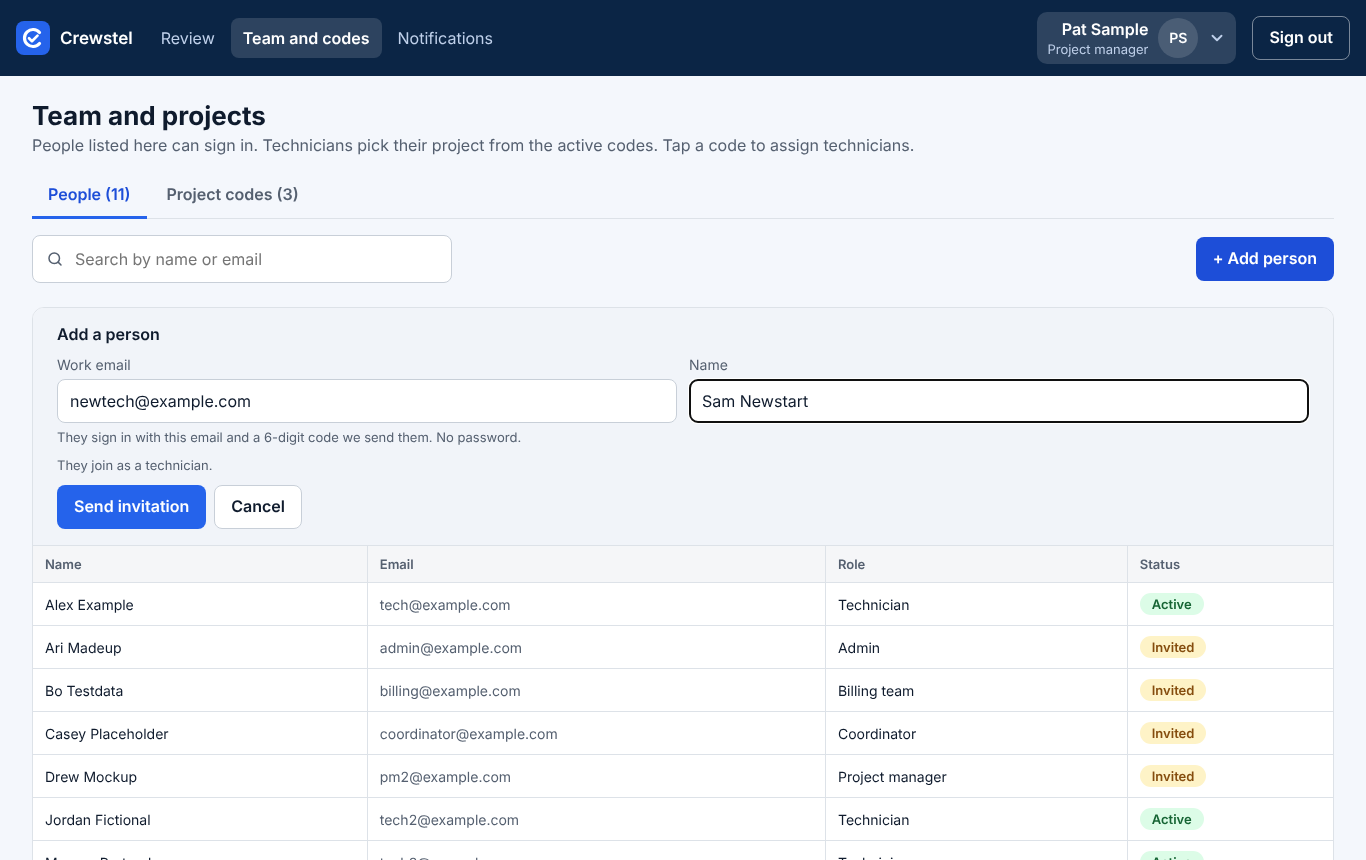This screenshot has height=860, width=1366.
Task: Focus the Search by name or email field
Action: 242,259
